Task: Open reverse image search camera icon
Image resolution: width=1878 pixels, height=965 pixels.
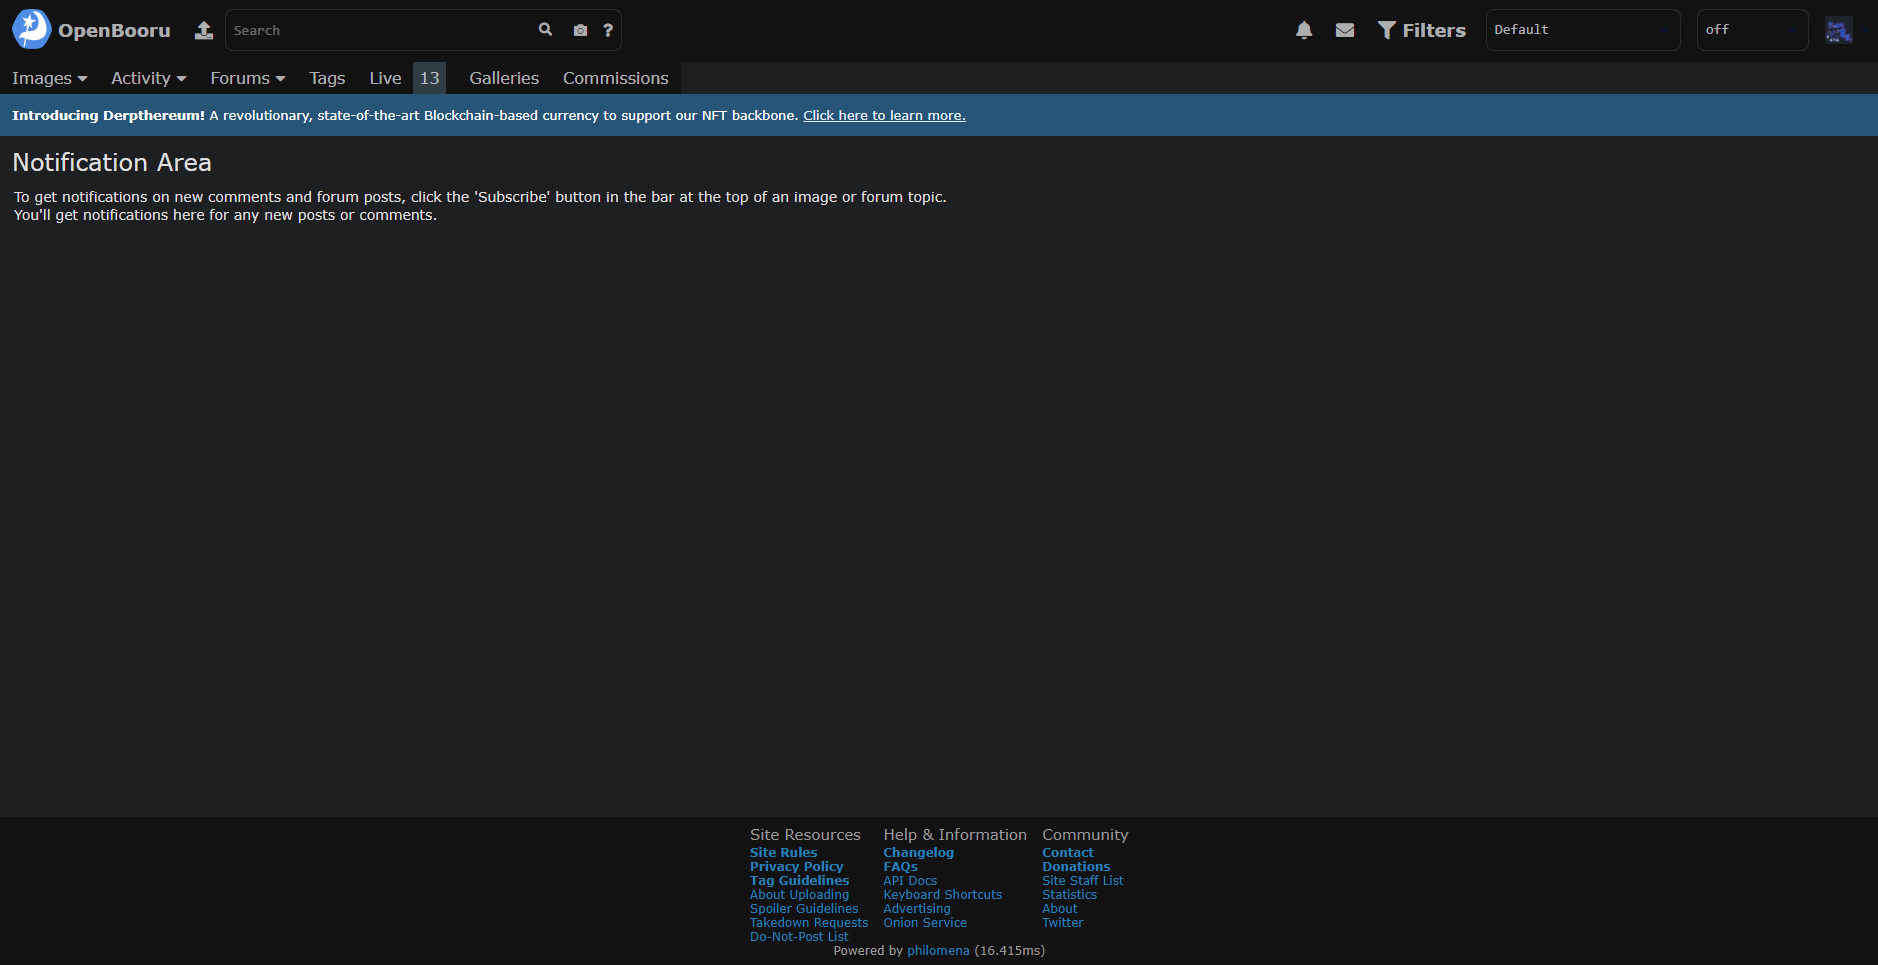Action: click(x=580, y=30)
